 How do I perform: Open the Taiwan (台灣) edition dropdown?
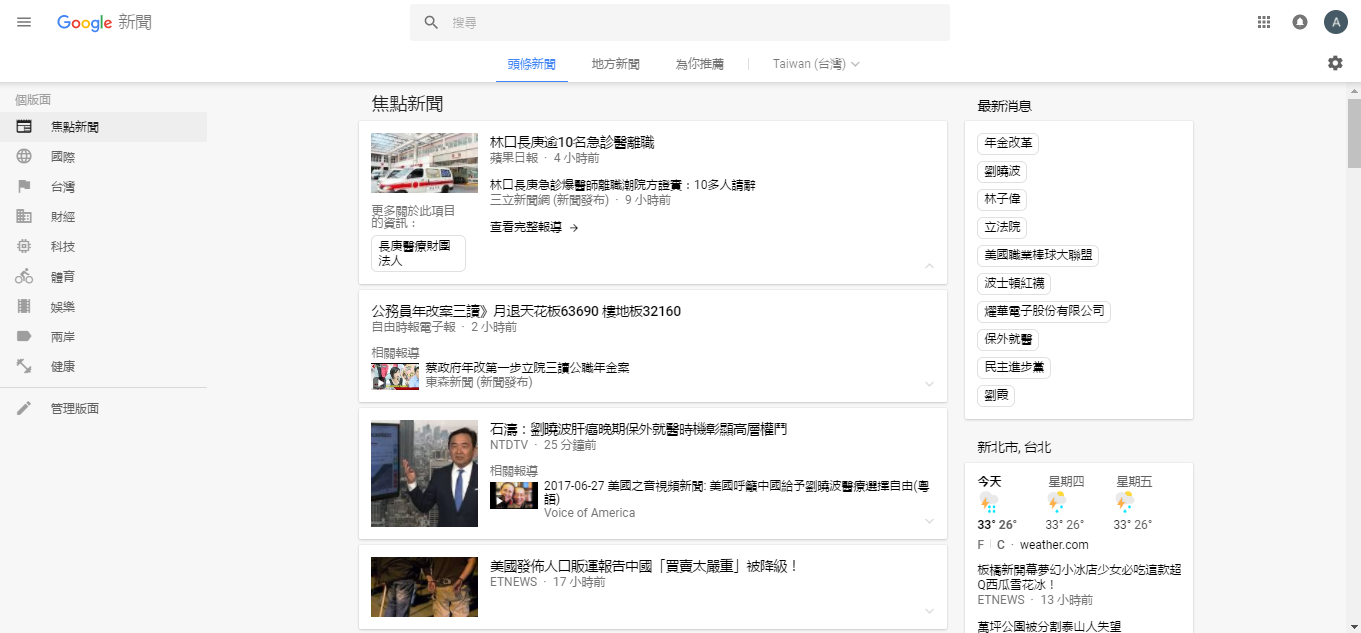pos(816,64)
